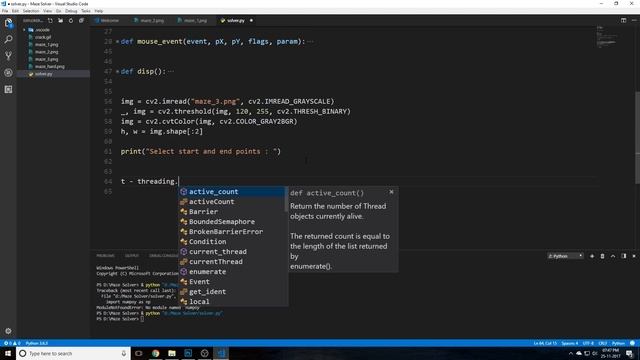This screenshot has height=360, width=640.
Task: Click New File icon in explorer header
Action: (x=50, y=20)
